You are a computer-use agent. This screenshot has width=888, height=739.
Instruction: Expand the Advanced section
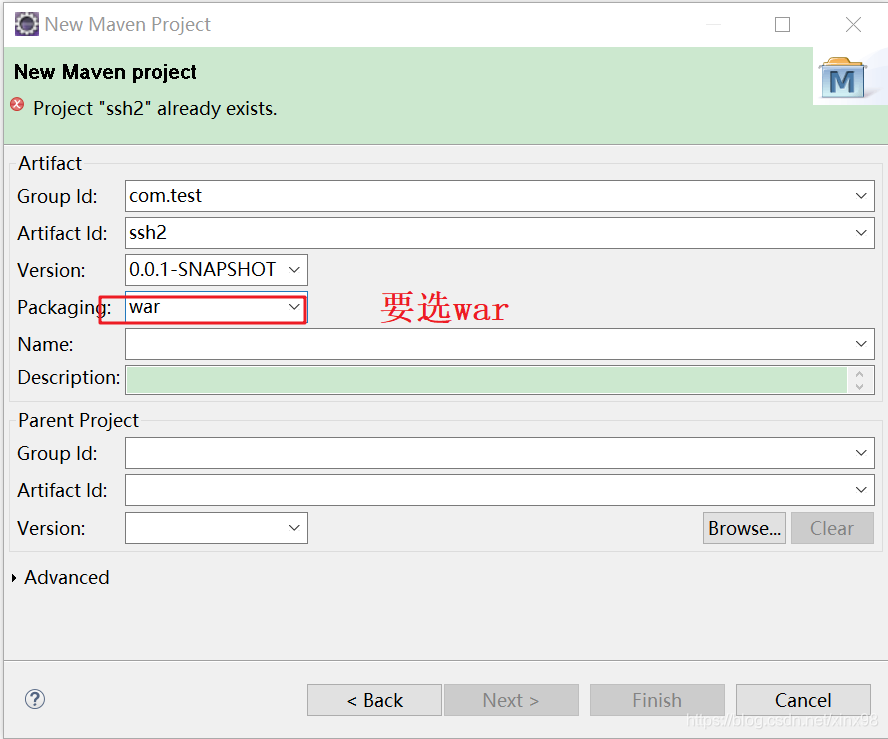coord(14,578)
